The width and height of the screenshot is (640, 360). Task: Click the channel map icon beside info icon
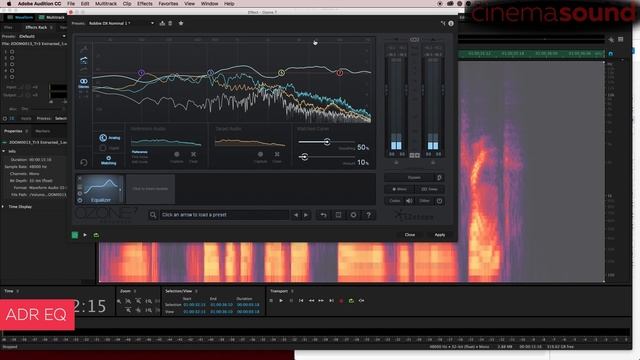coord(443,24)
